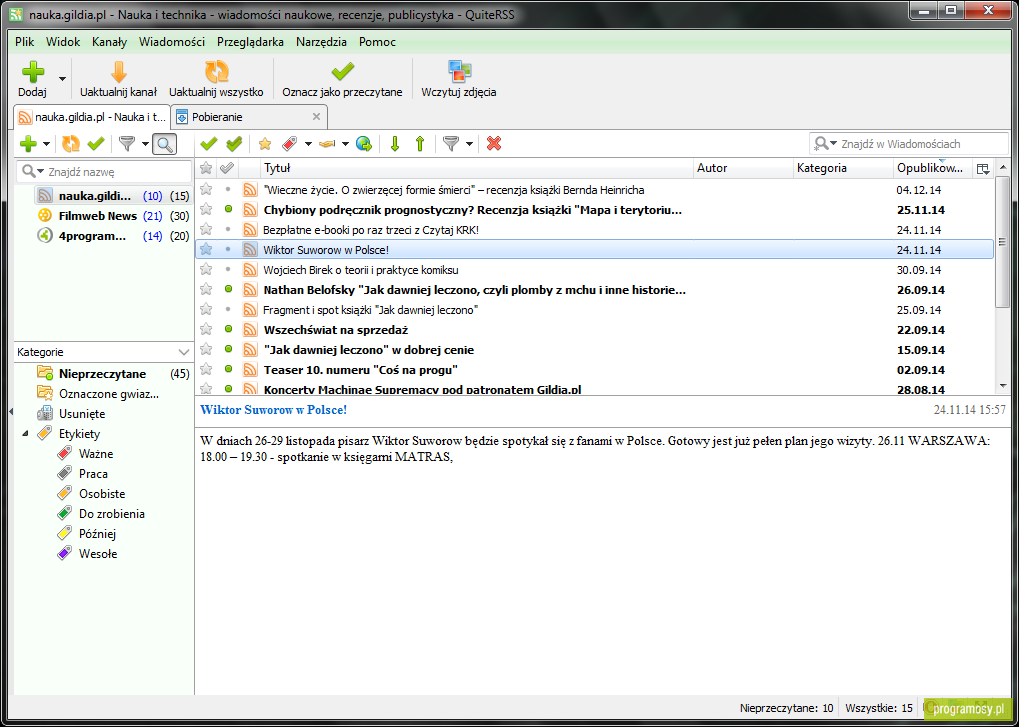
Task: Click the star icon in news toolbar
Action: click(264, 144)
